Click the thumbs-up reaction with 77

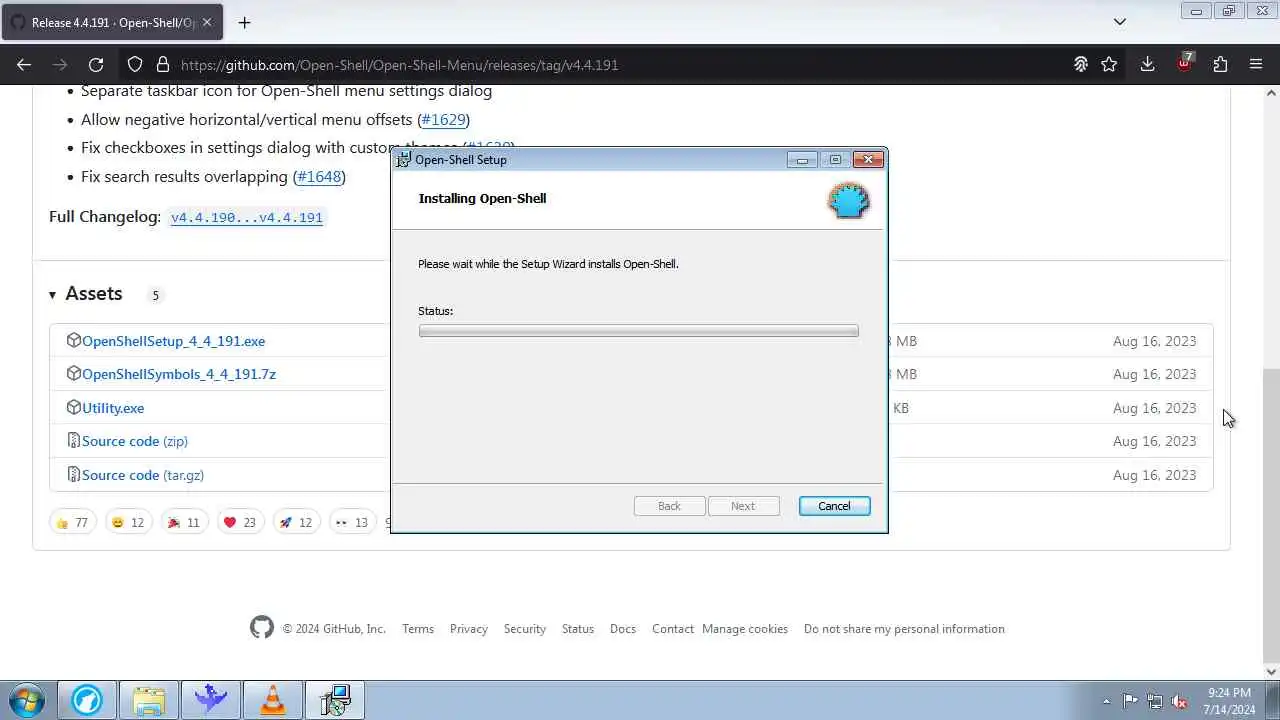point(72,522)
